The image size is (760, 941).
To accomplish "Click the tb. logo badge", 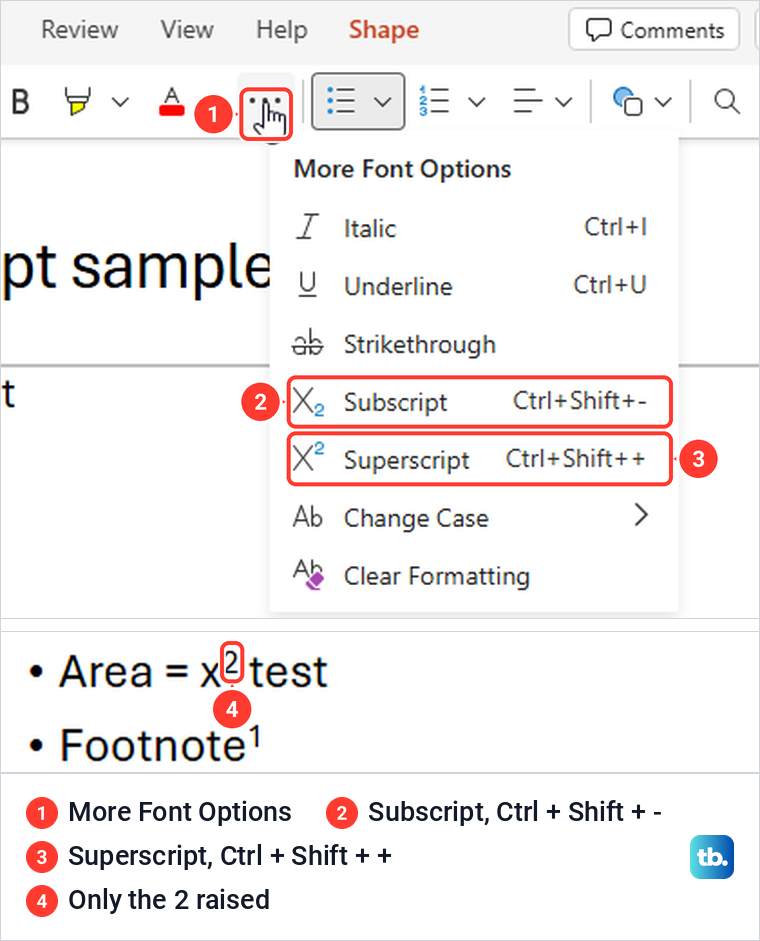I will point(712,857).
